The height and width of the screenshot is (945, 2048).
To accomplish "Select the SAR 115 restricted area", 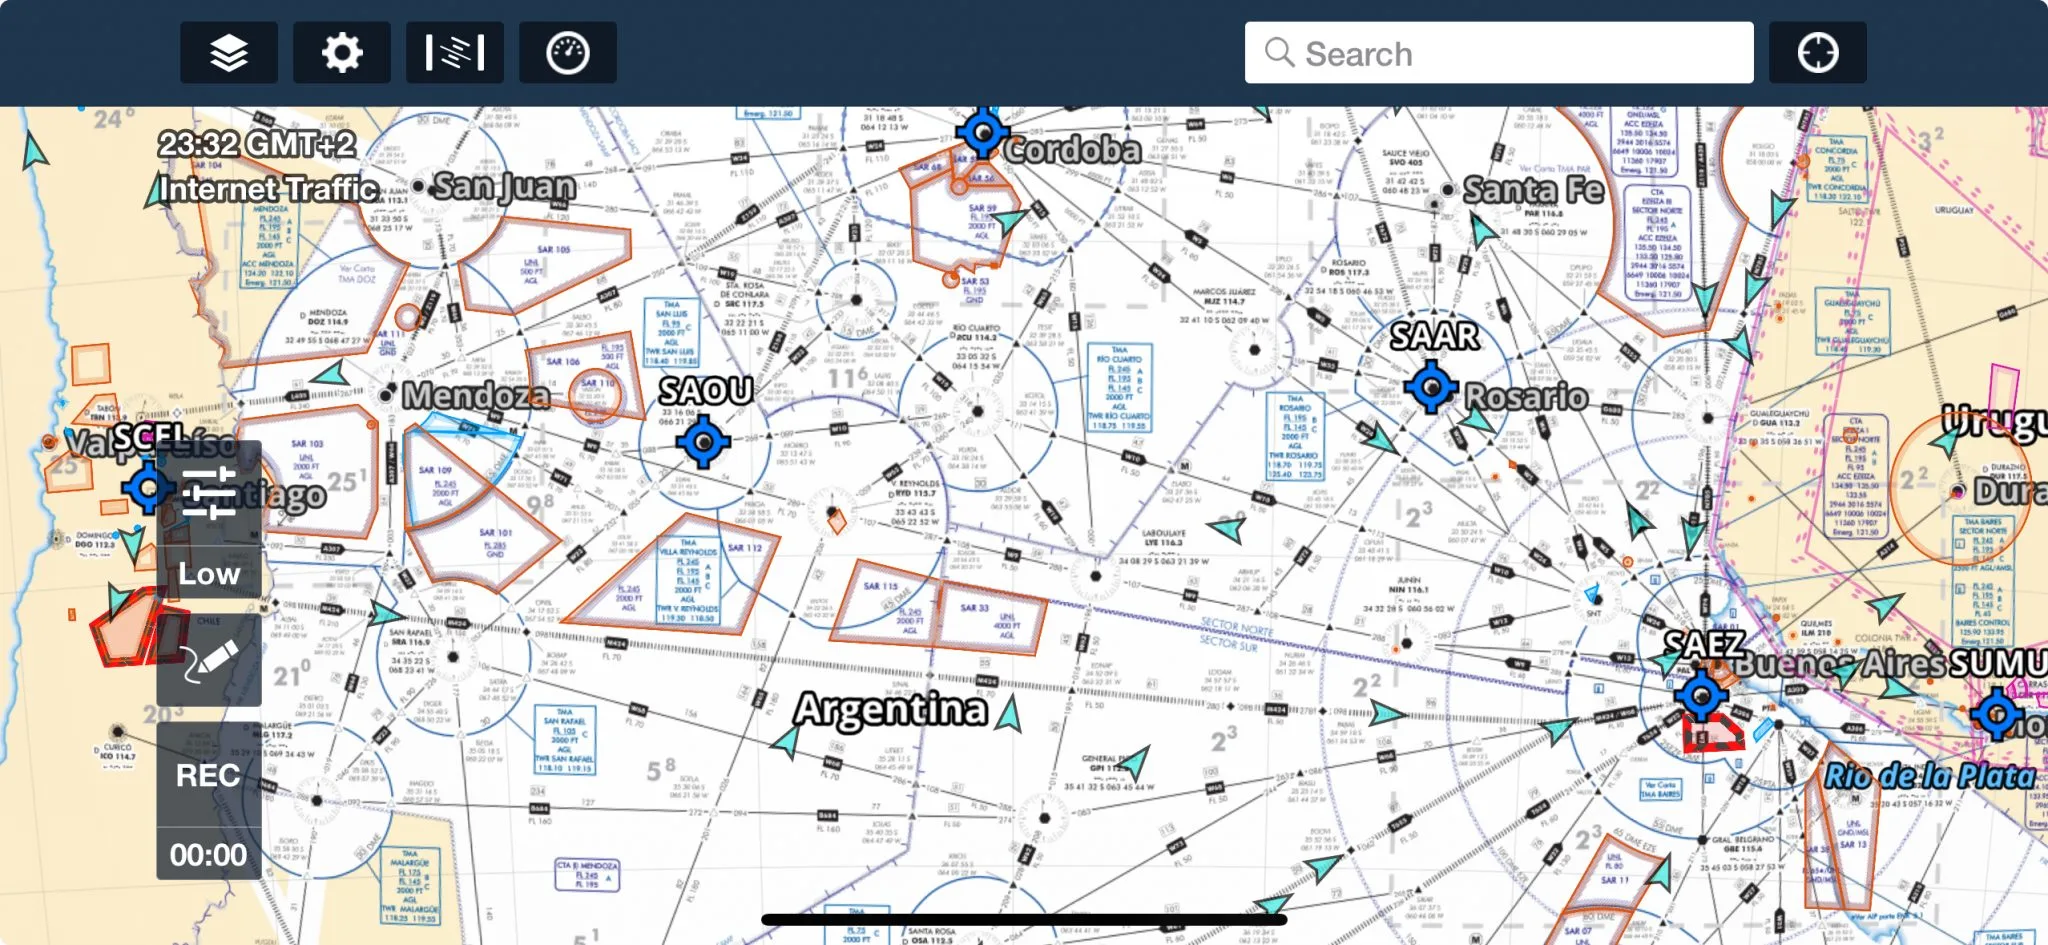I will point(888,600).
